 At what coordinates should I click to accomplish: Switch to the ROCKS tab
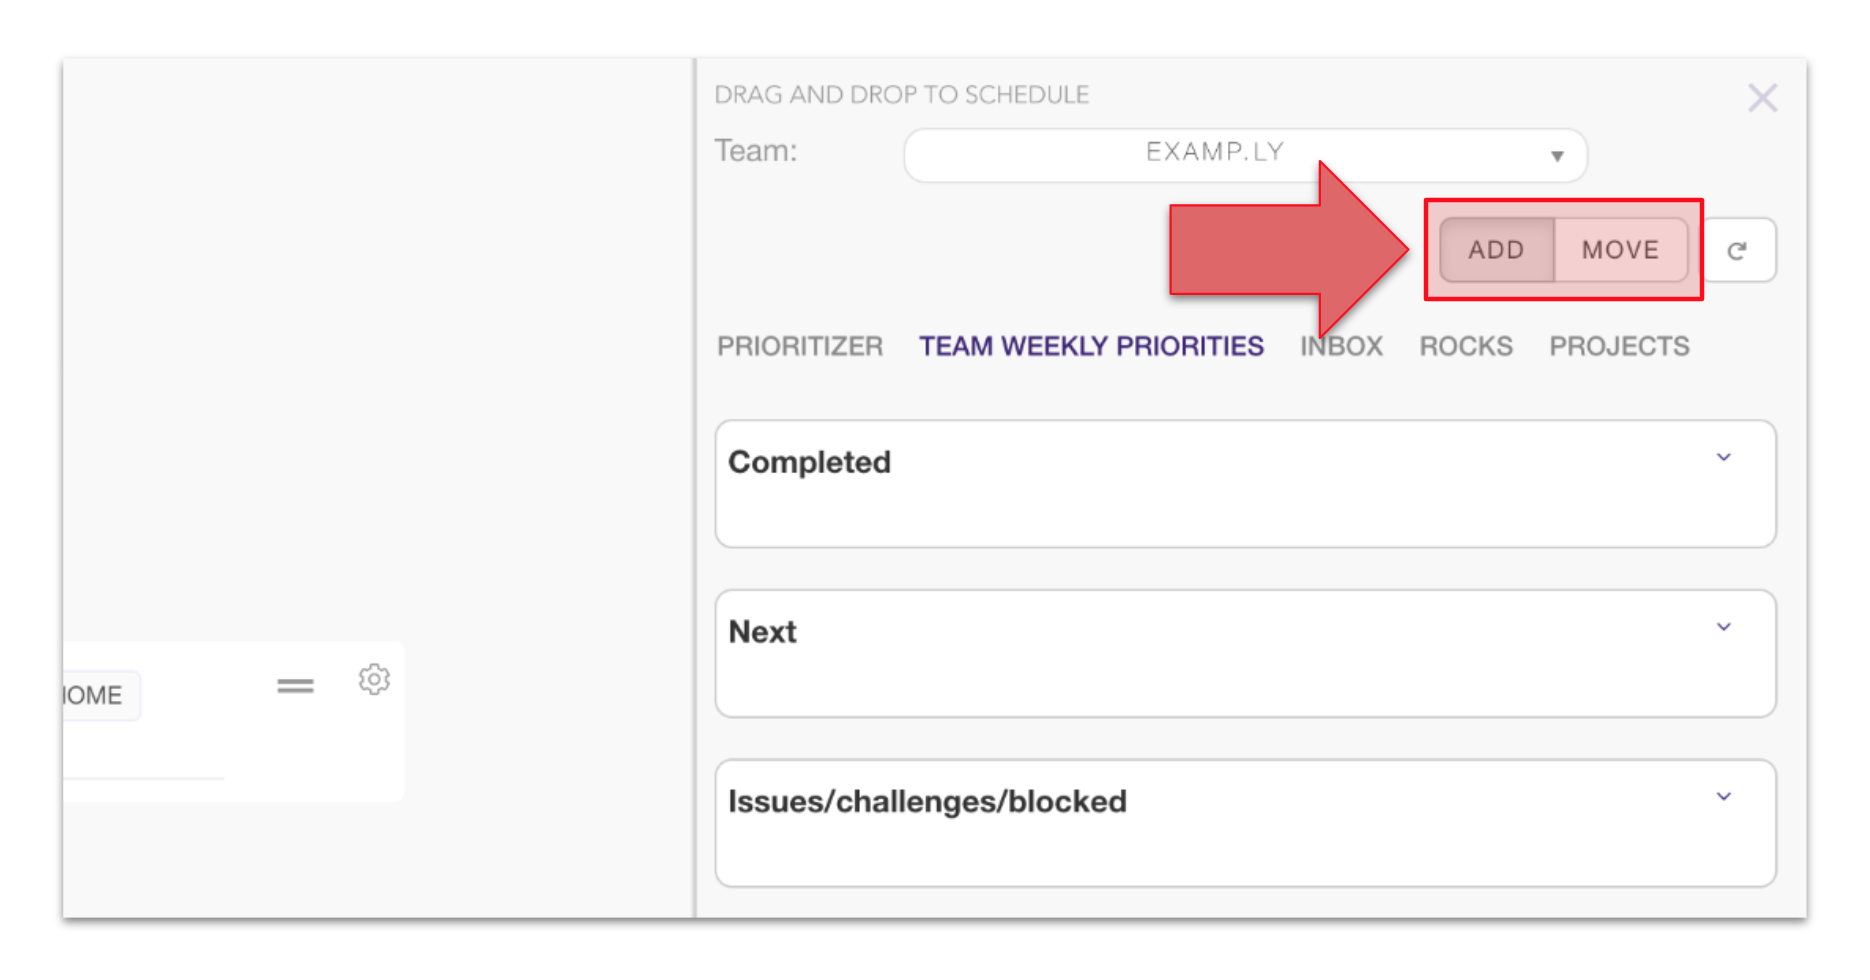pyautogui.click(x=1466, y=346)
